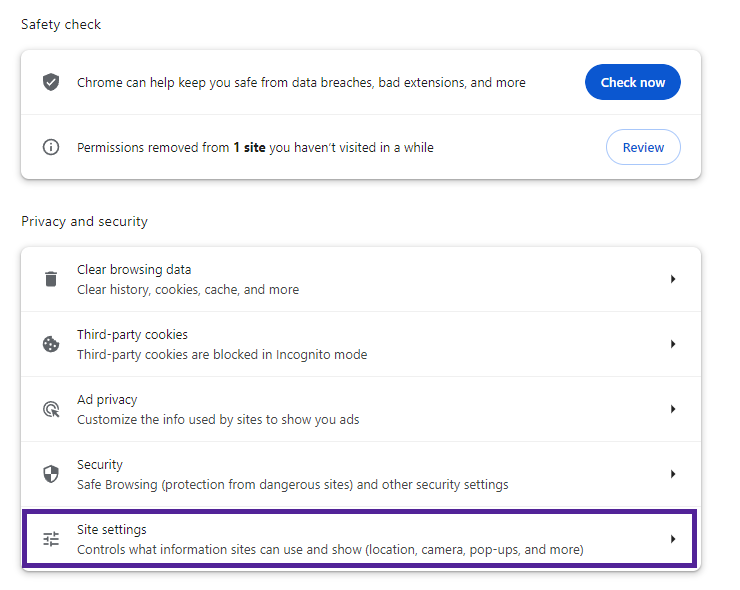This screenshot has width=740, height=590.
Task: Open the Security row
Action: click(361, 474)
